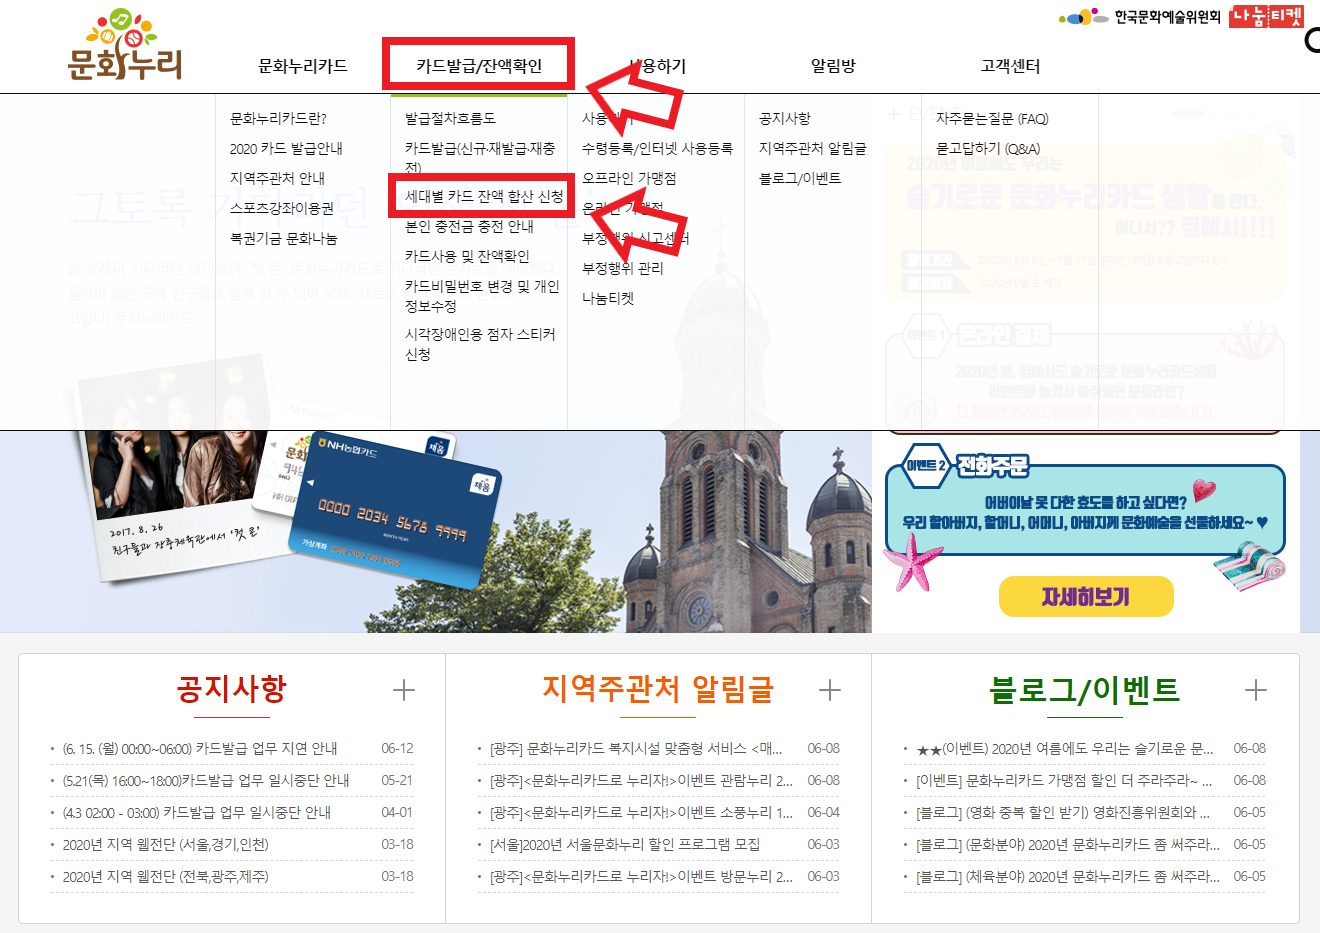Select 세대별 카드 잔액 합산 신청
Screen dimensions: 1320x933
(x=484, y=196)
